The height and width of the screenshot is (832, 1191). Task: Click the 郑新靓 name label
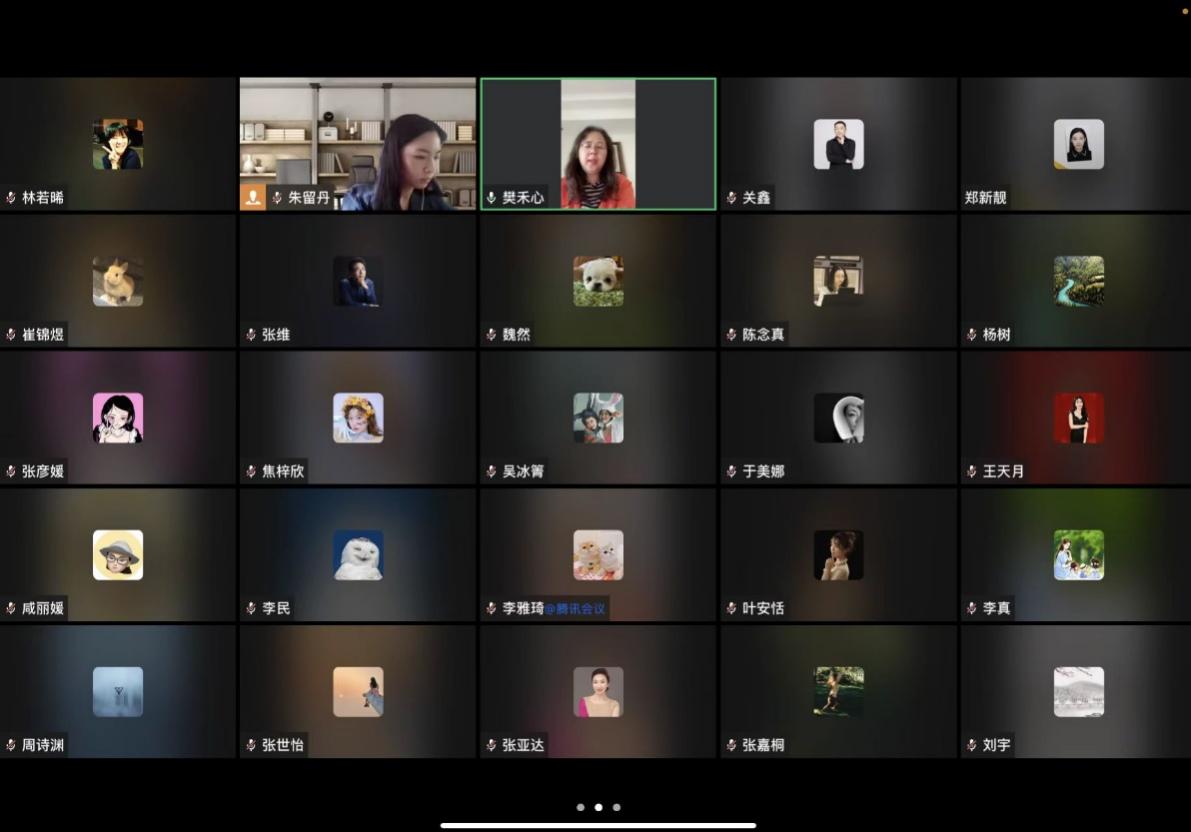[985, 198]
